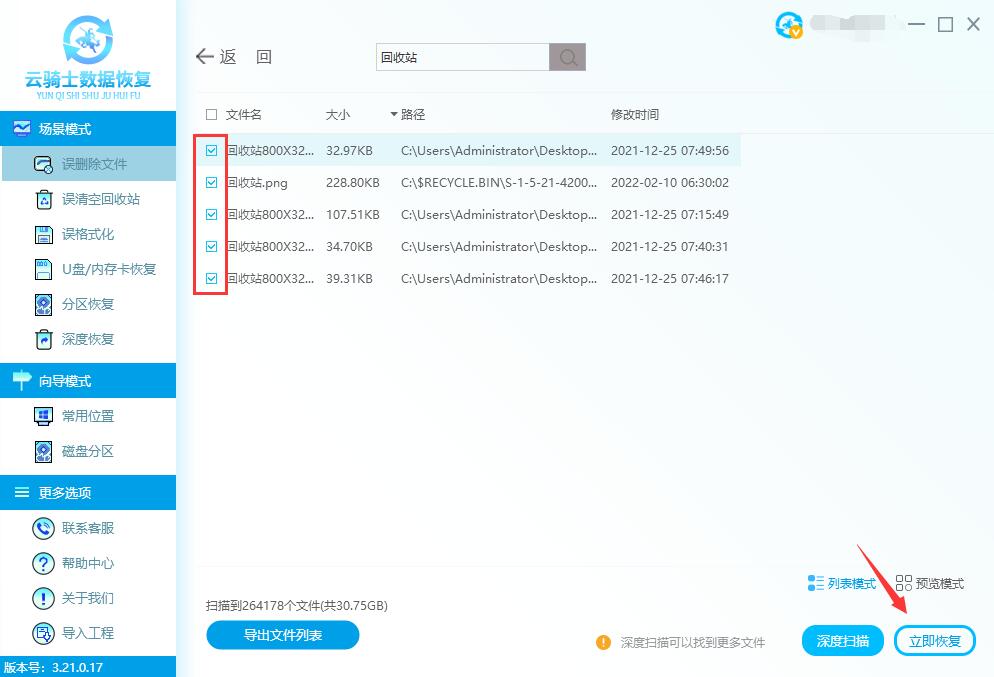This screenshot has width=994, height=677.
Task: Click the 磁盘分区 disk icon
Action: 43,451
